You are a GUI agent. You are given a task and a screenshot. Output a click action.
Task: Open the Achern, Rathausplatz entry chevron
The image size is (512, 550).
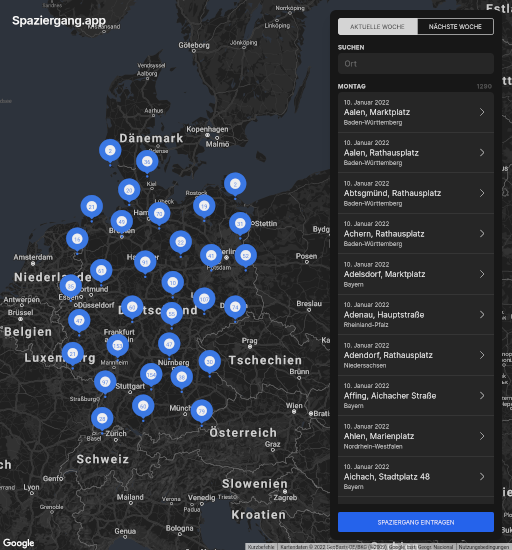pyautogui.click(x=482, y=234)
